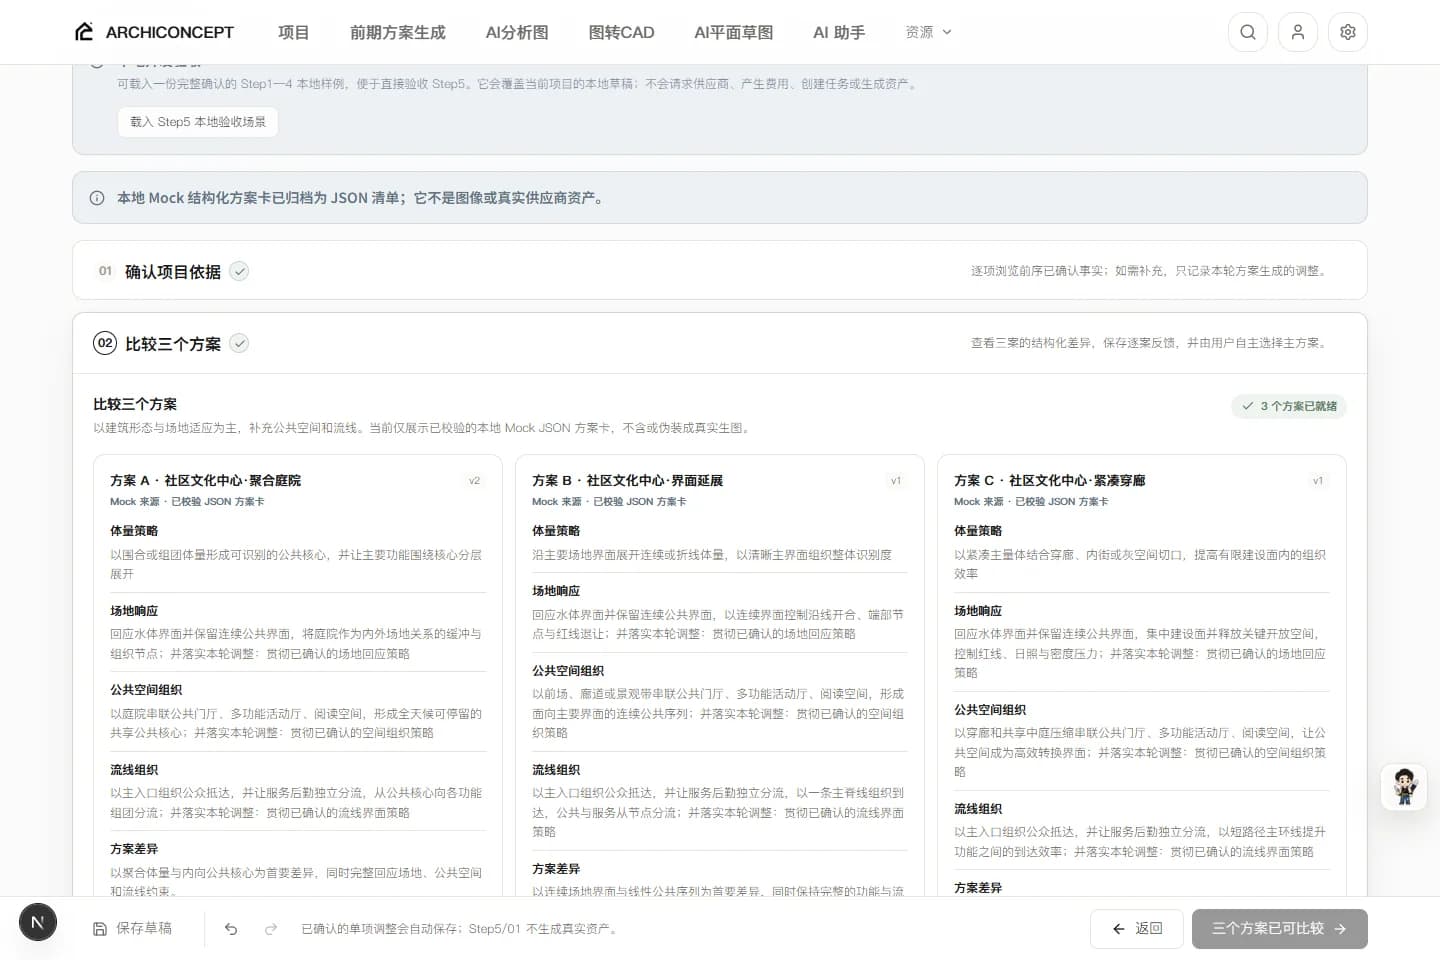Select the 方案 A 社区文化中心·聚合庭院 title
Image resolution: width=1440 pixels, height=960 pixels.
point(205,481)
